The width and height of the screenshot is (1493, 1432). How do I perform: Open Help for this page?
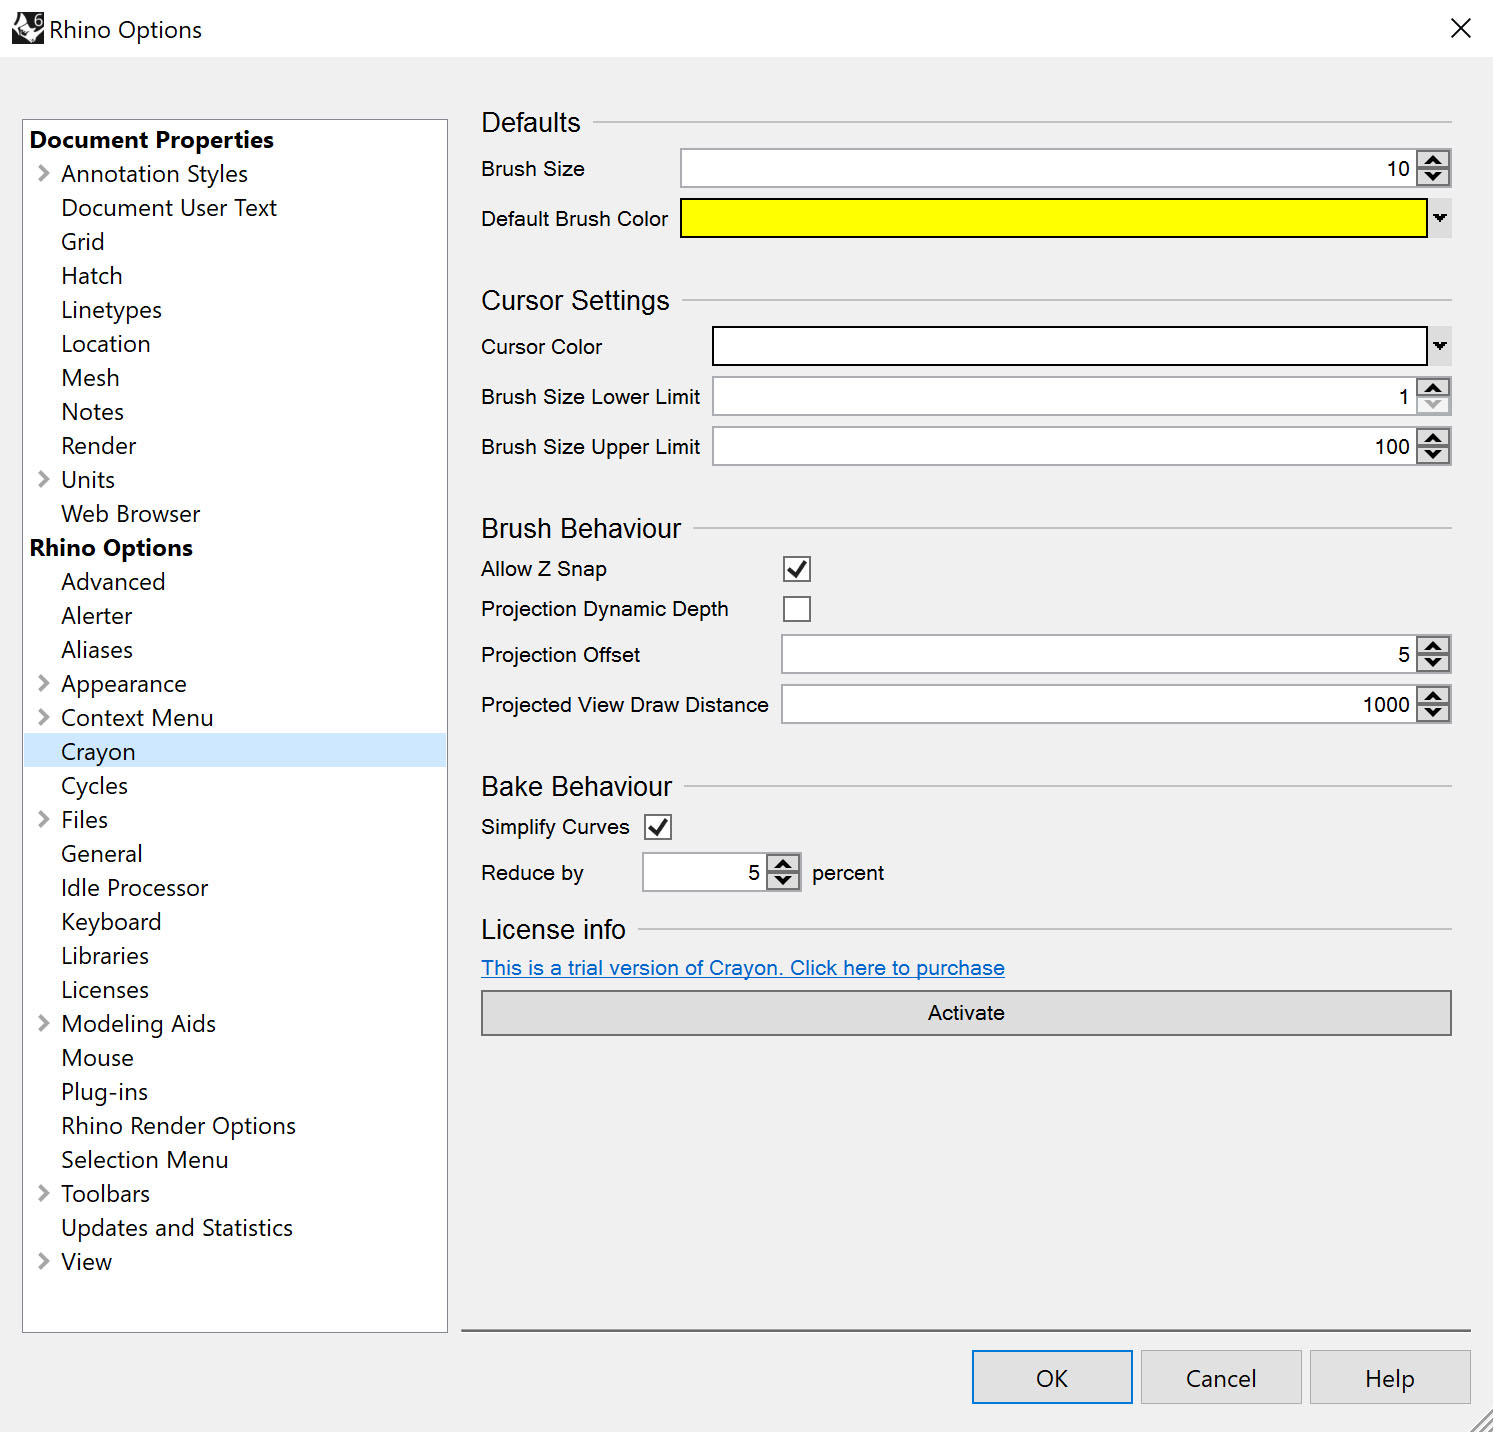(x=1390, y=1377)
